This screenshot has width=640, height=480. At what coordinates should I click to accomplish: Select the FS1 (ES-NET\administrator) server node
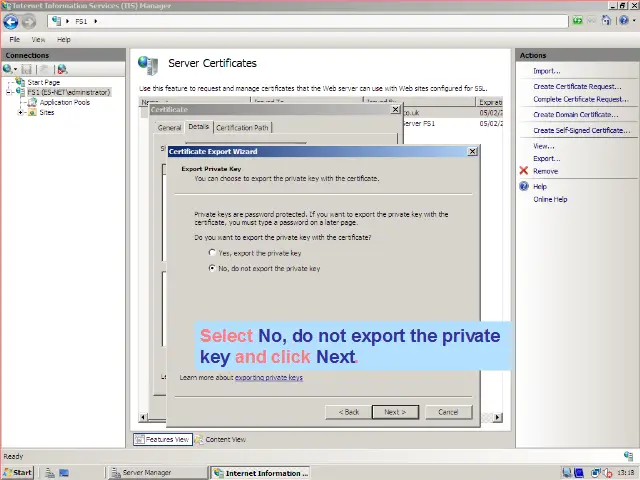coord(69,92)
